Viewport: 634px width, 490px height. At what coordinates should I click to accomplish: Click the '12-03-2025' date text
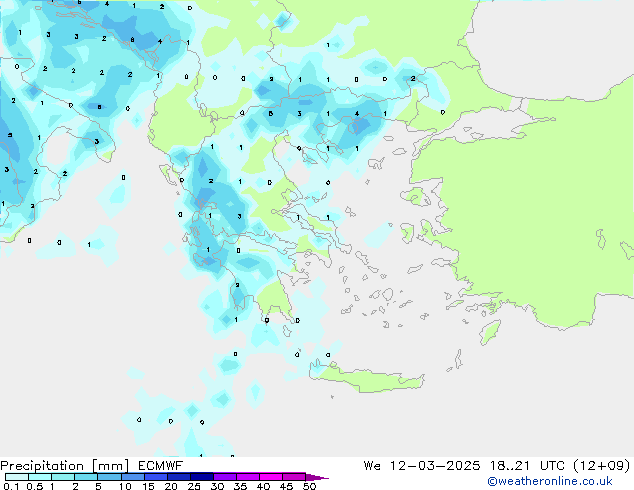tap(435, 466)
